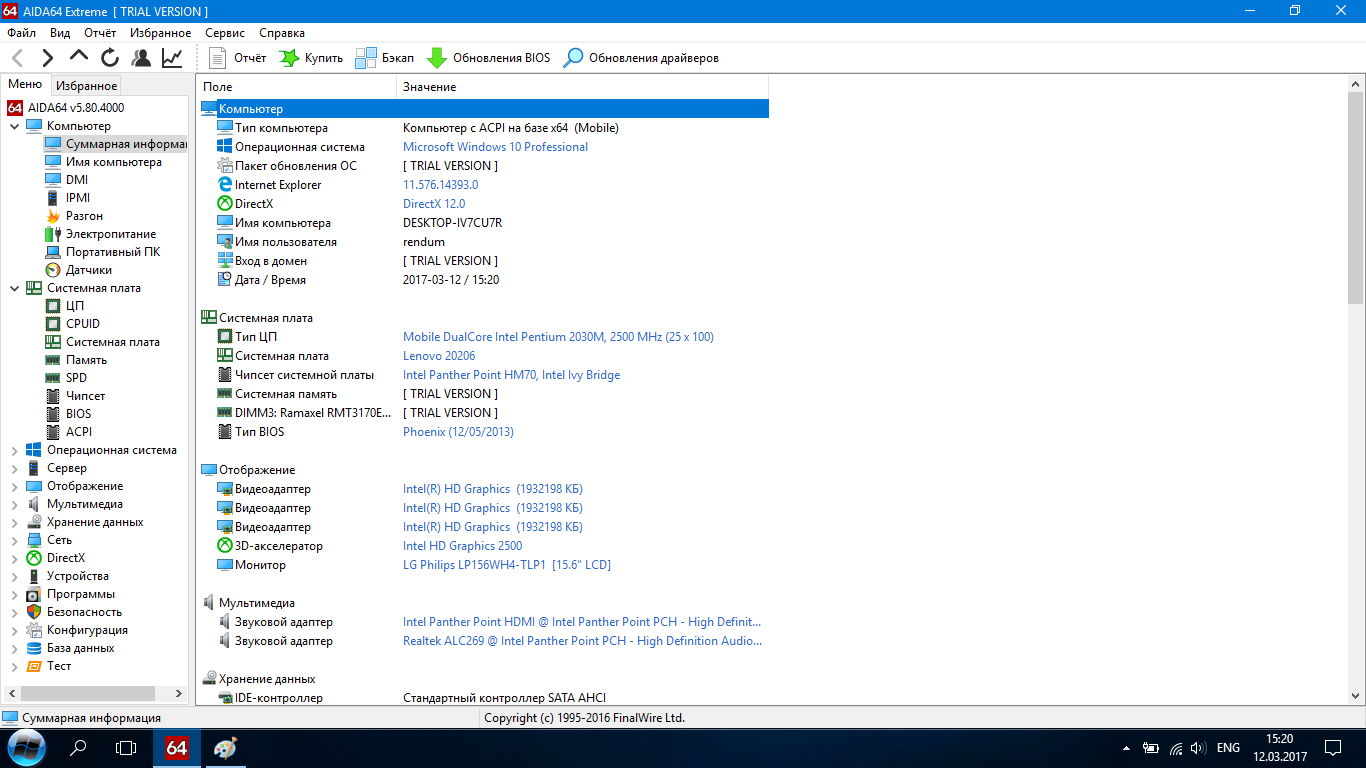1366x768 pixels.
Task: Expand the Хранение данных tree node
Action: [x=14, y=522]
